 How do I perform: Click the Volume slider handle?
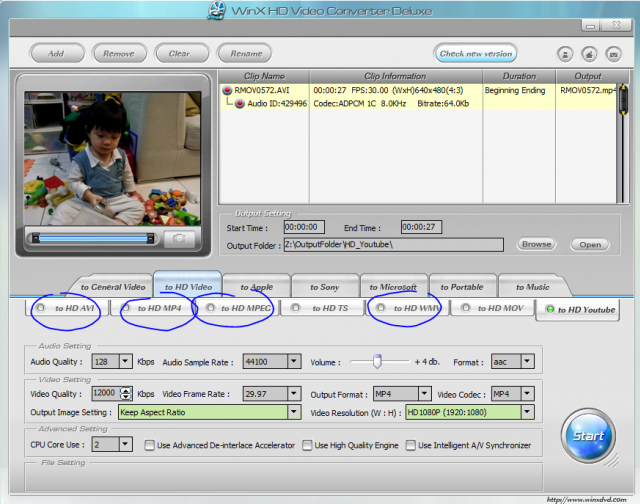[377, 361]
